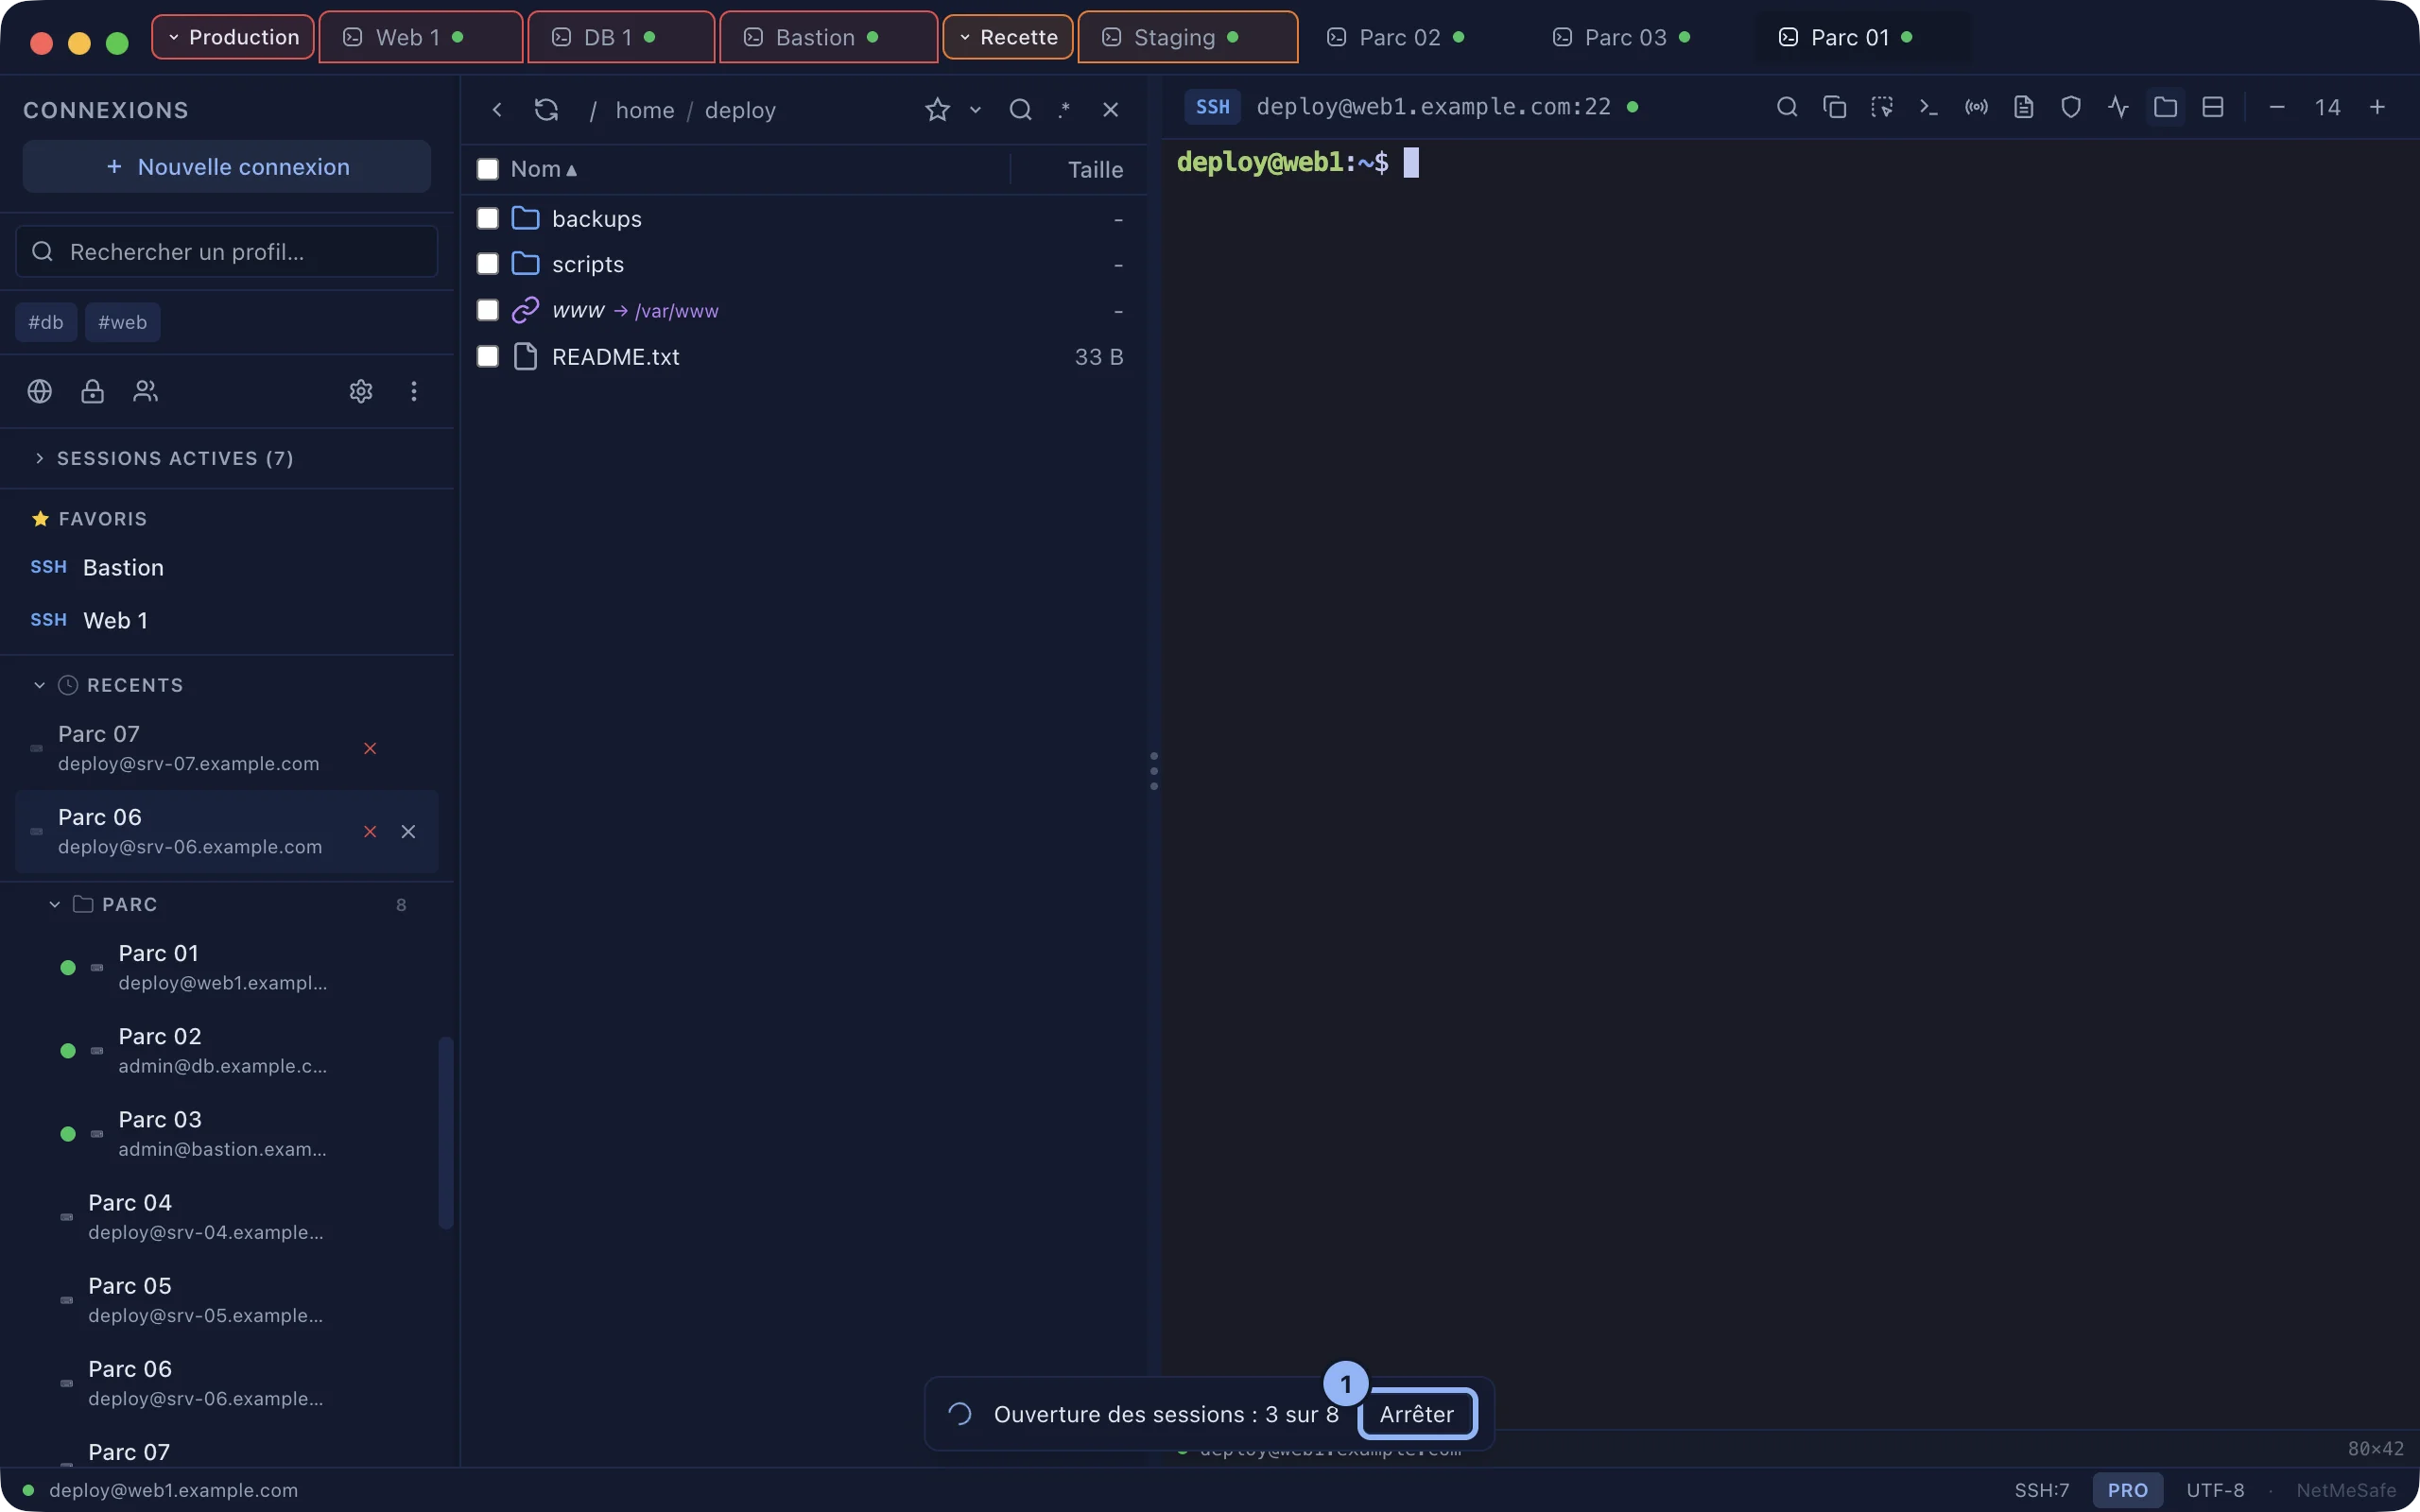This screenshot has width=2420, height=1512.
Task: Click the globe icon in sidebar
Action: [40, 391]
